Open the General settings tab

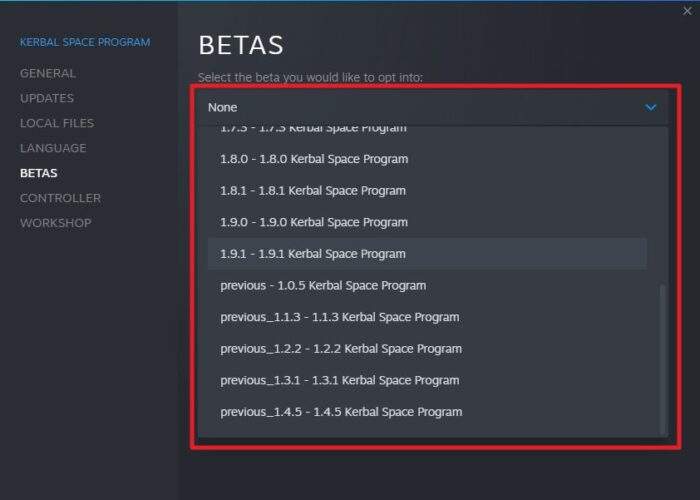point(48,73)
